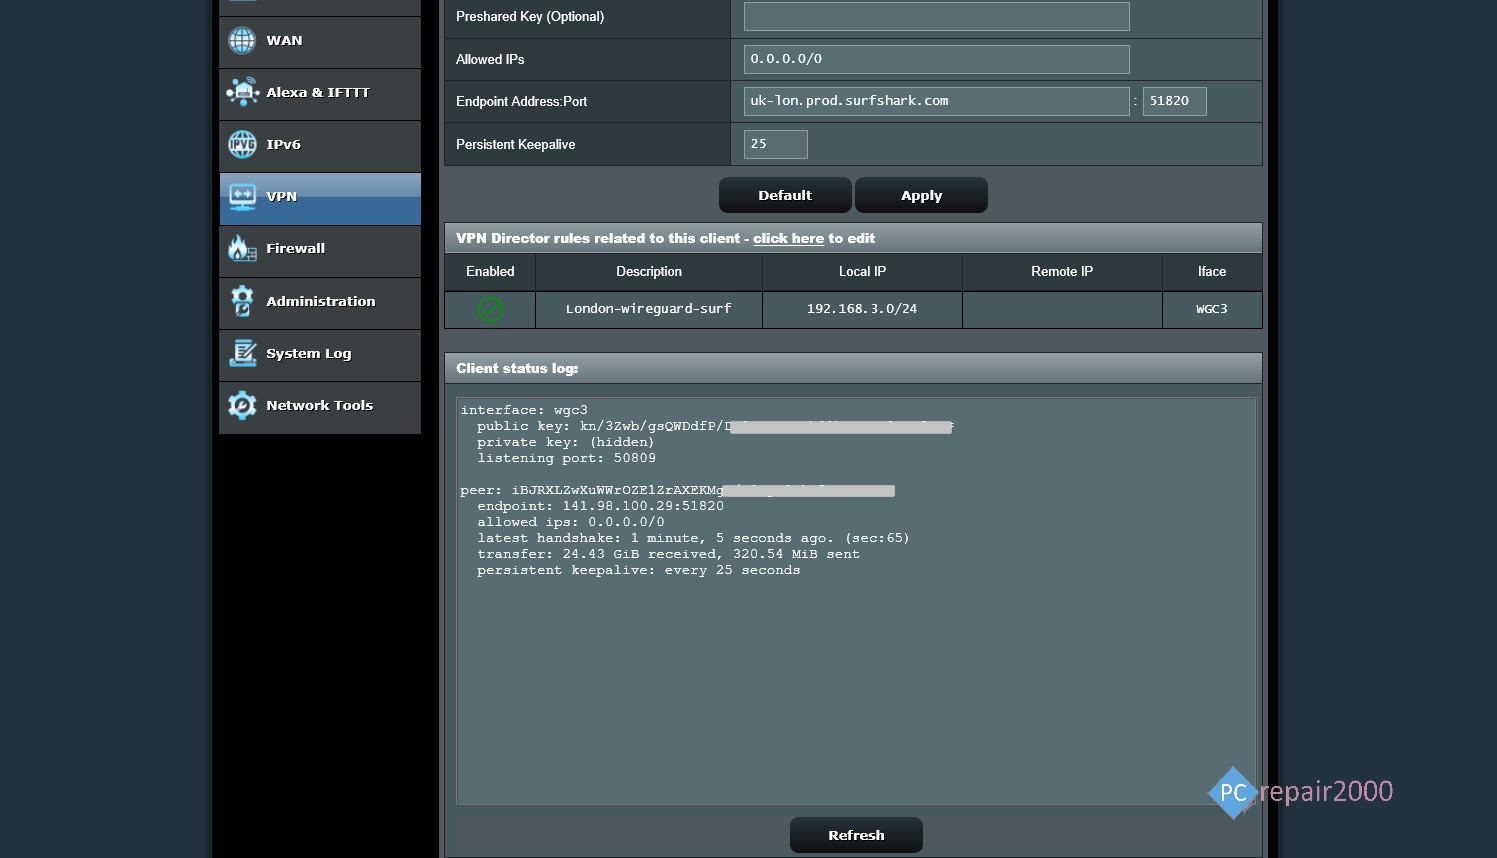Click the 'Client status log:' heading
This screenshot has width=1497, height=858.
pos(517,368)
